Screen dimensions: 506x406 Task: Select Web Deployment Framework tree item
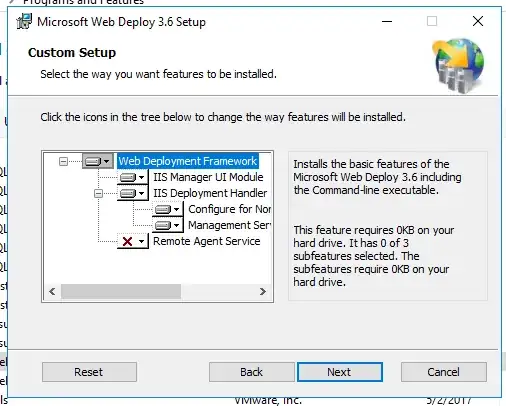pos(188,161)
